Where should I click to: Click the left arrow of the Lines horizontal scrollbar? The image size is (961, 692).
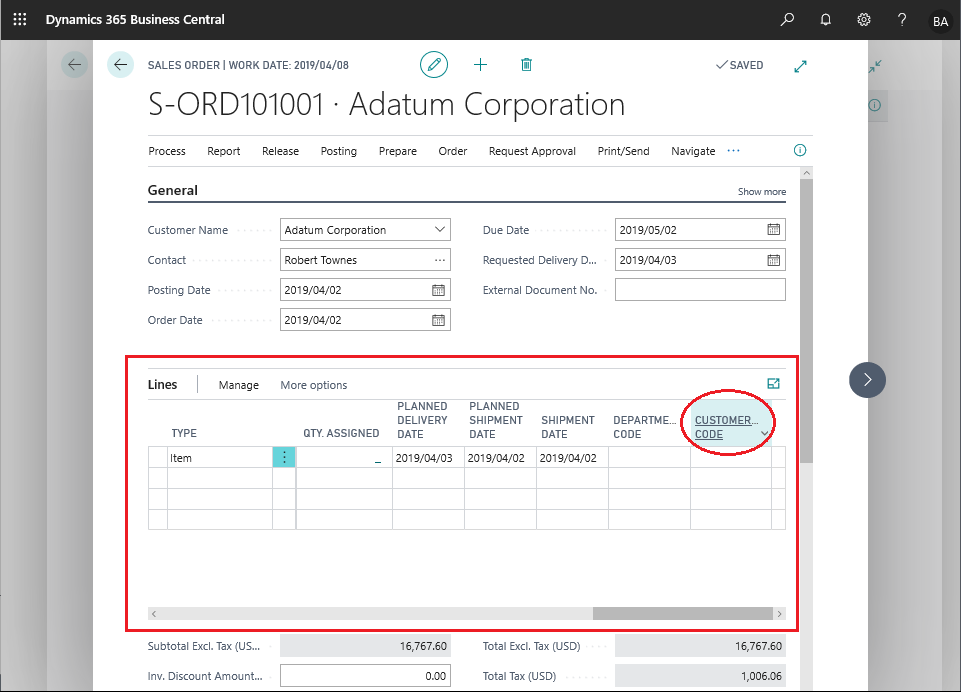[154, 614]
